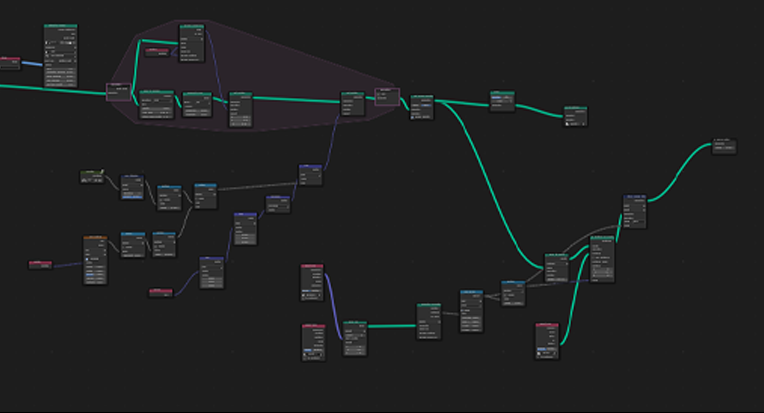The image size is (764, 413).
Task: Select the purple node whose wire enters the zone
Action: pyautogui.click(x=310, y=175)
